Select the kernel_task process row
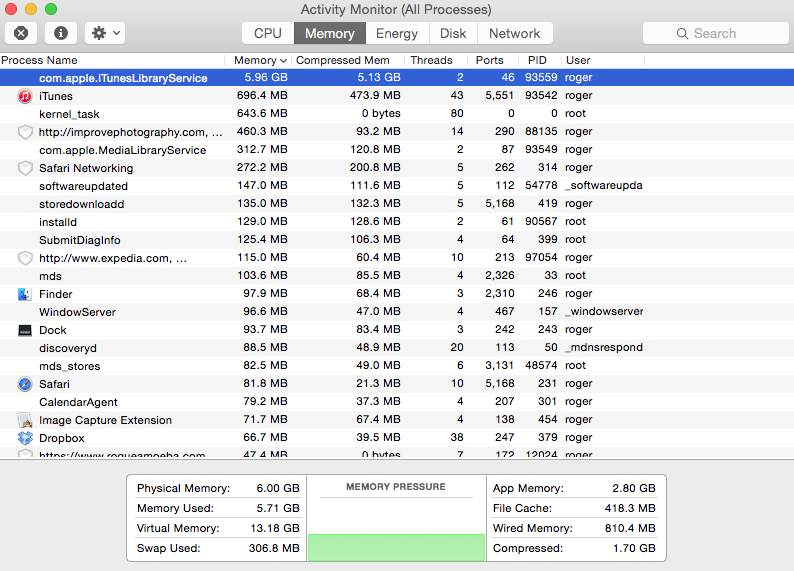 click(397, 114)
